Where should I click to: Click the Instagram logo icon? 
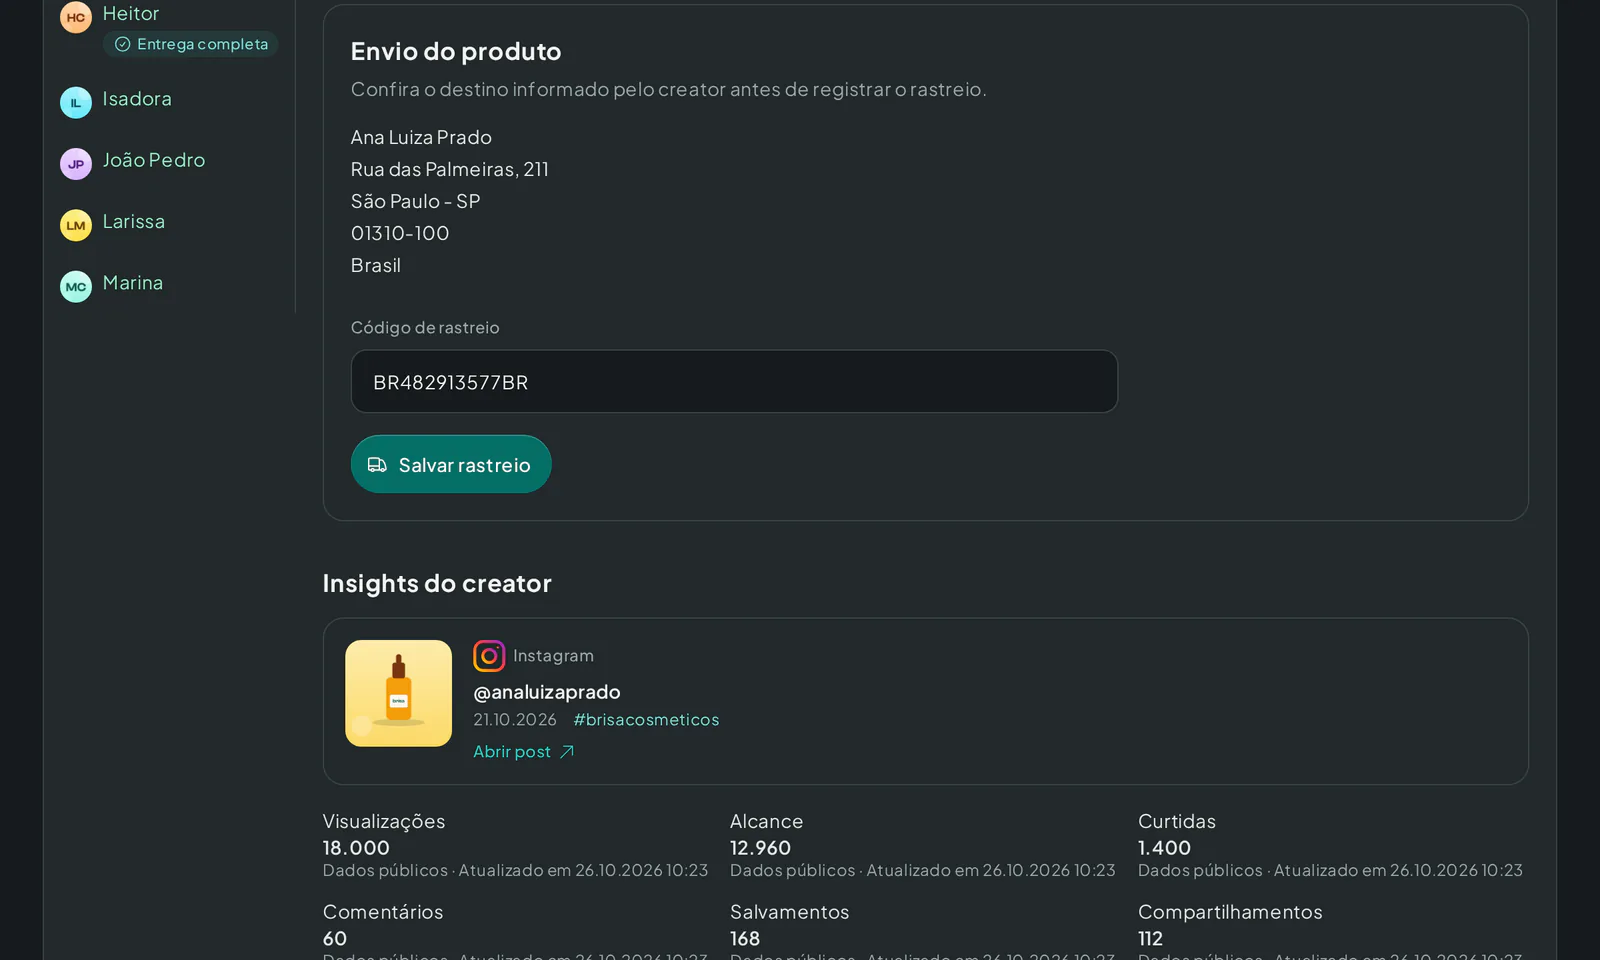click(x=489, y=656)
